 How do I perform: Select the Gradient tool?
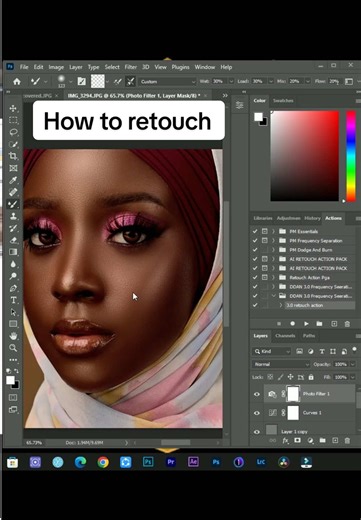13,252
